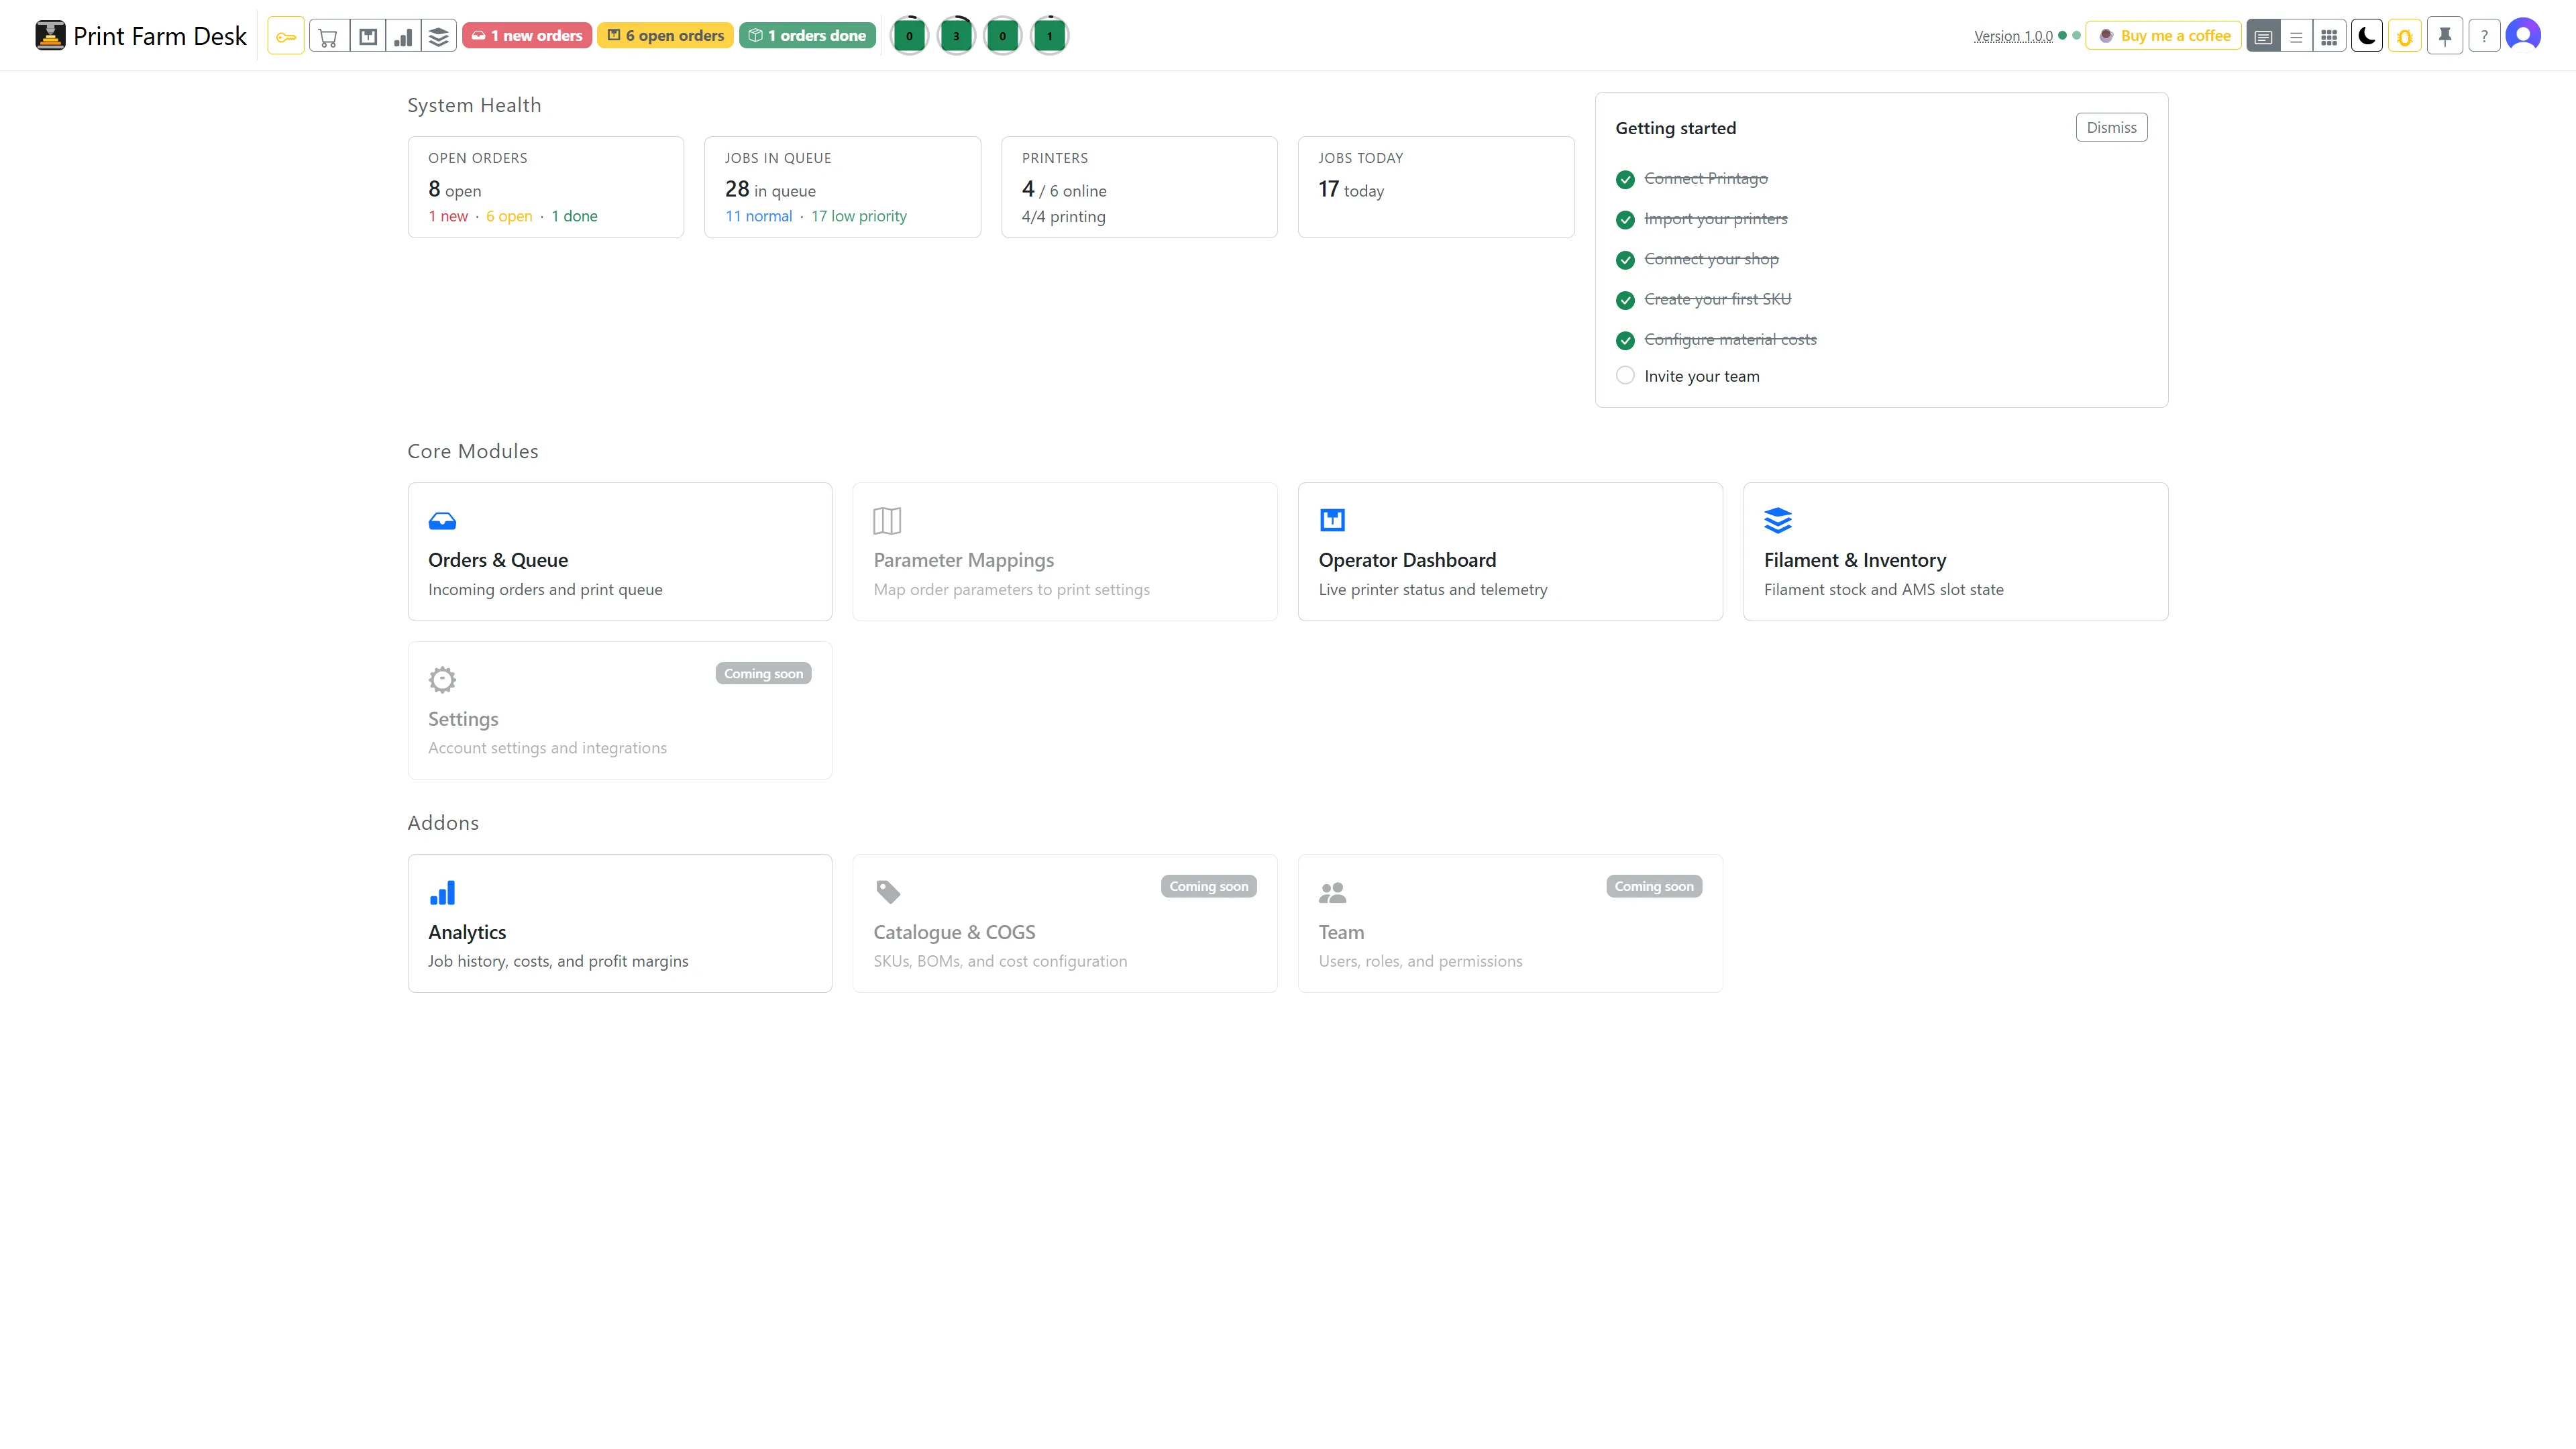Open the Settings module card title
Viewport: 2576px width, 1449px height.
click(x=463, y=719)
